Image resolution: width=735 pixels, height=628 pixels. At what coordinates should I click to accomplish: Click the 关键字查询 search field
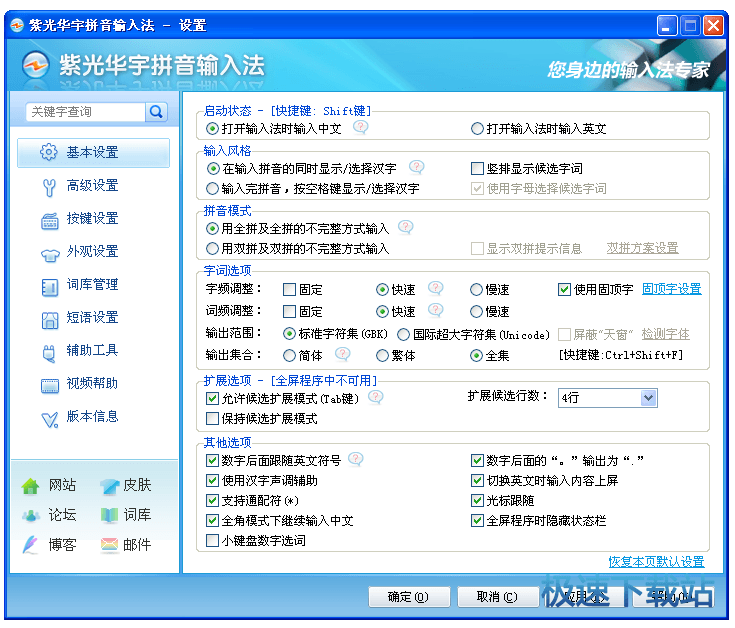coord(86,112)
